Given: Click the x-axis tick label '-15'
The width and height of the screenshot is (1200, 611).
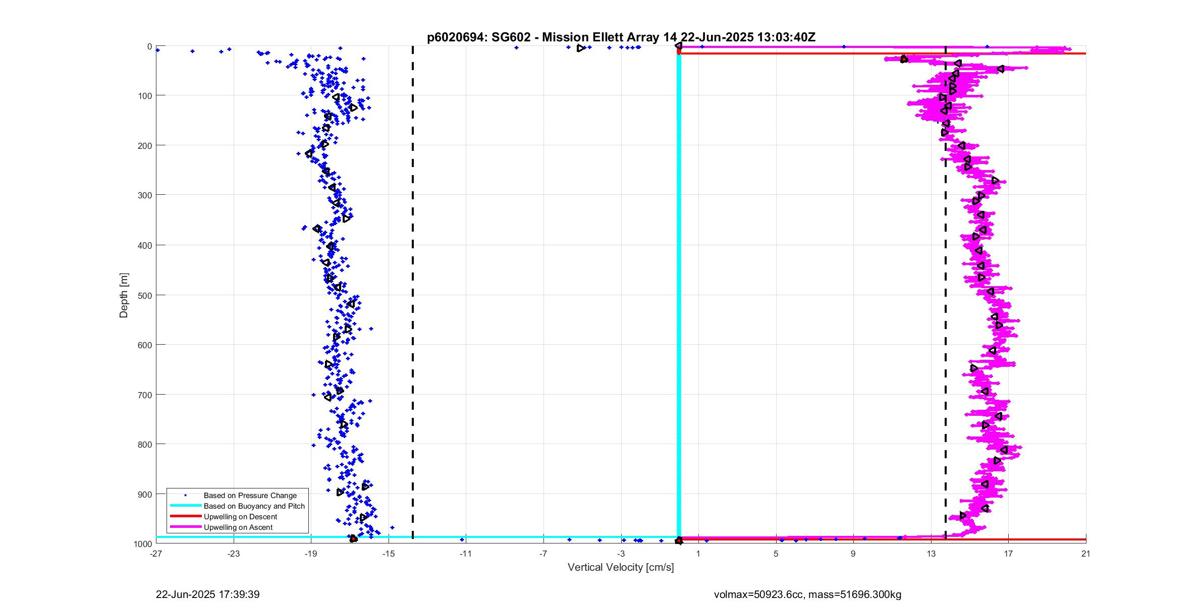Looking at the screenshot, I should 388,553.
